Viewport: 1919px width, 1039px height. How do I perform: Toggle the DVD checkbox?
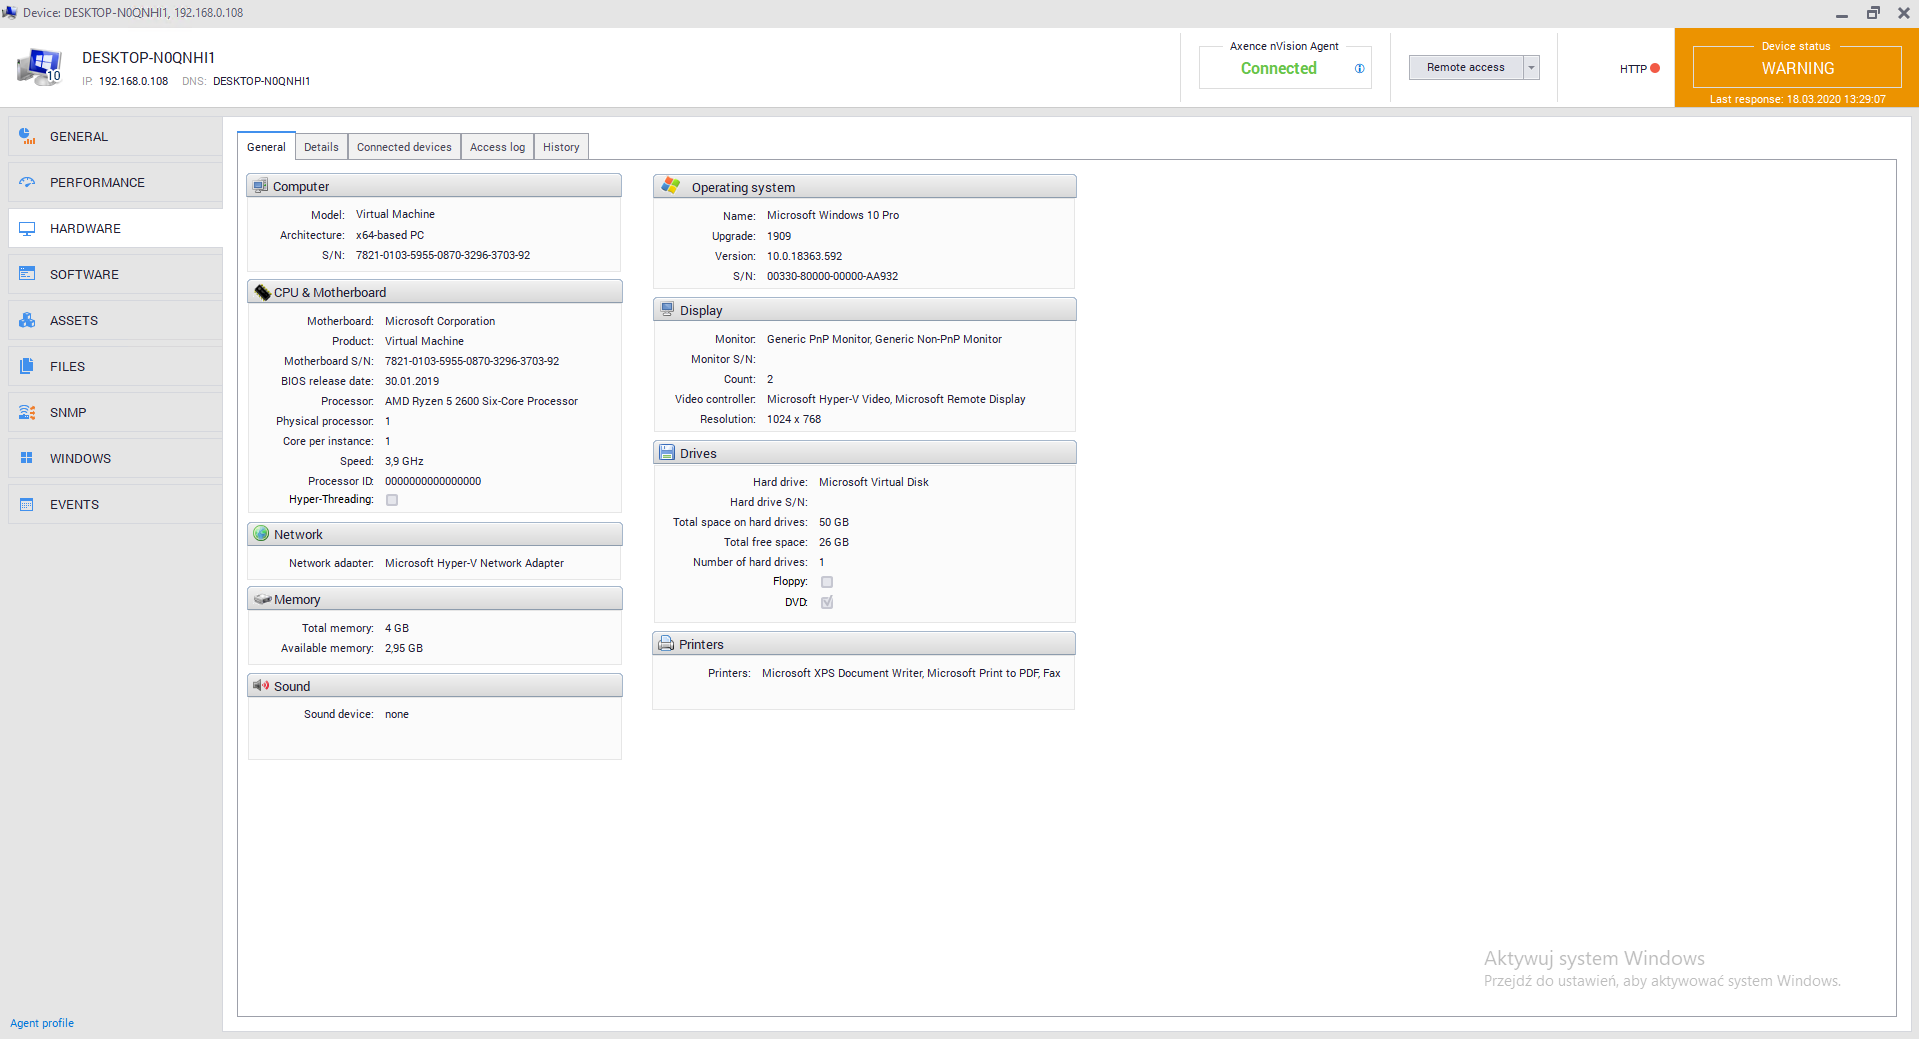(827, 602)
